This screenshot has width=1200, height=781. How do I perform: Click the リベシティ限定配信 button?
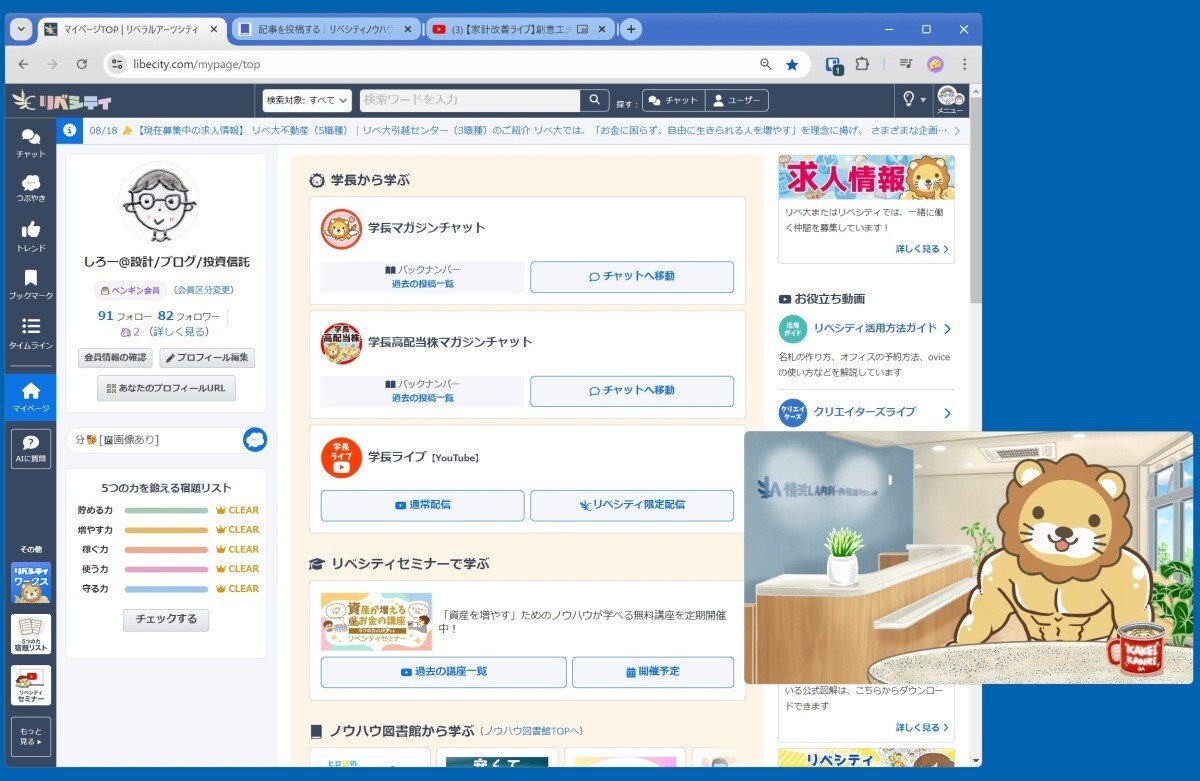coord(632,505)
